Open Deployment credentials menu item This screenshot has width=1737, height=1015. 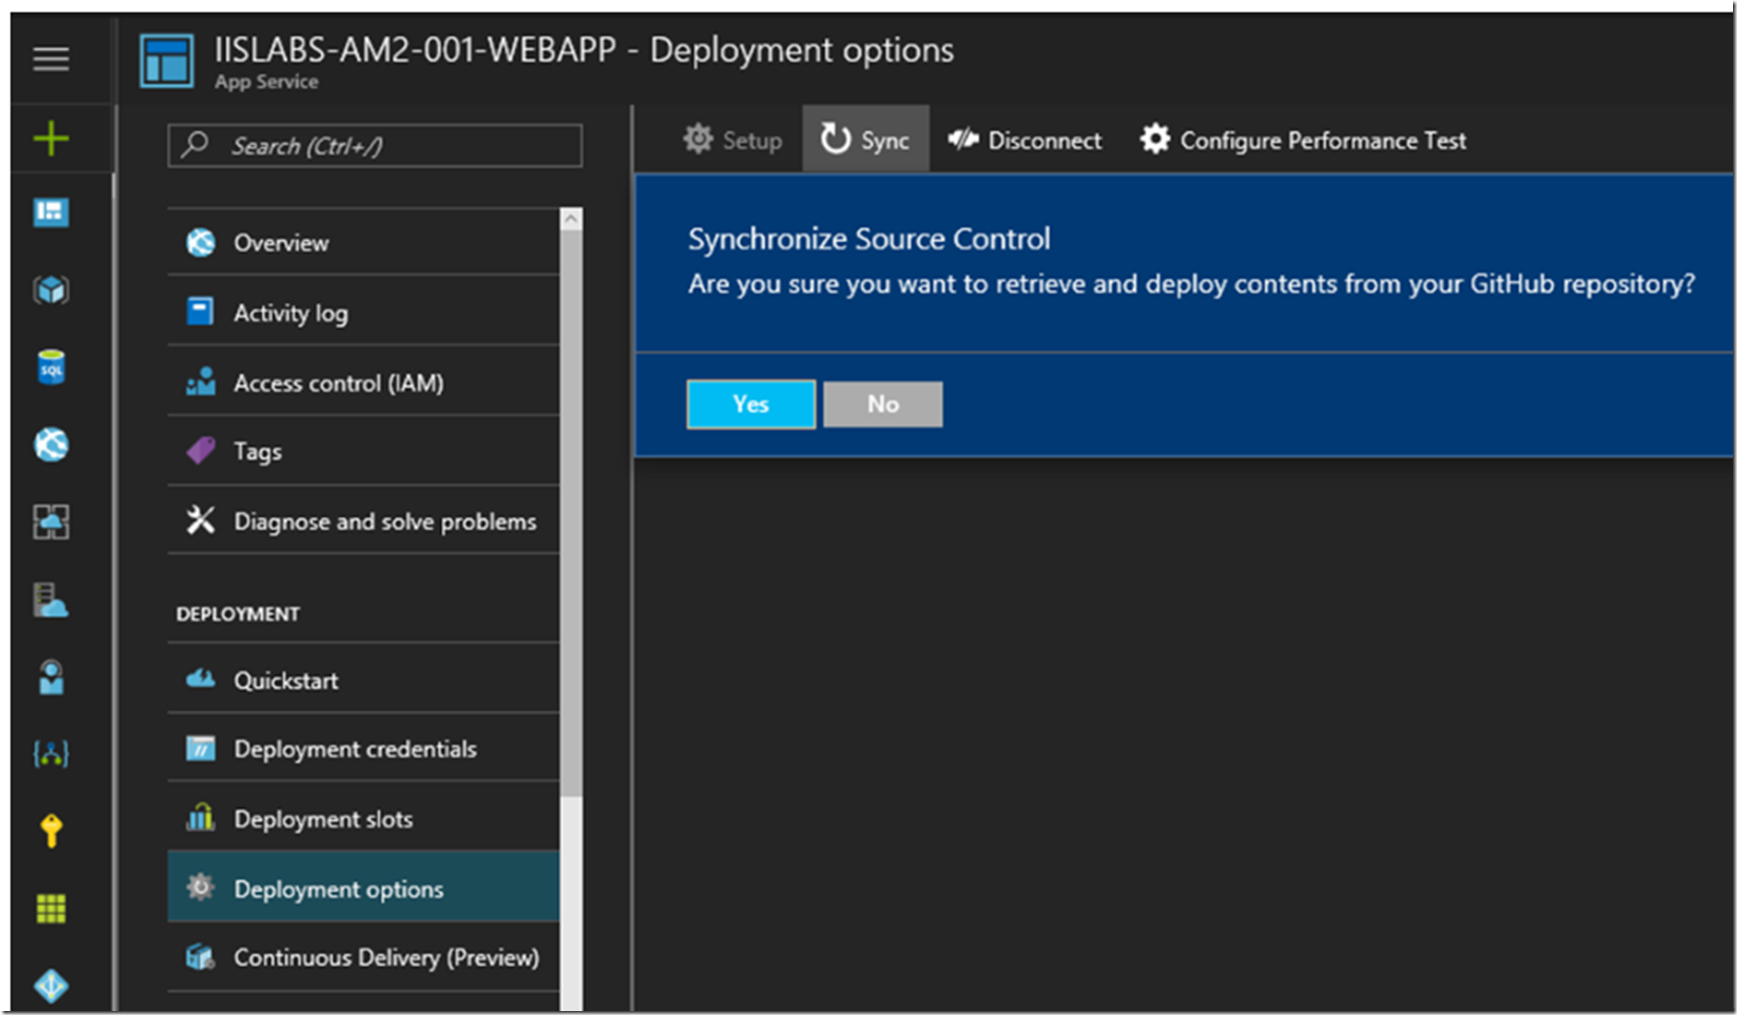pyautogui.click(x=363, y=748)
